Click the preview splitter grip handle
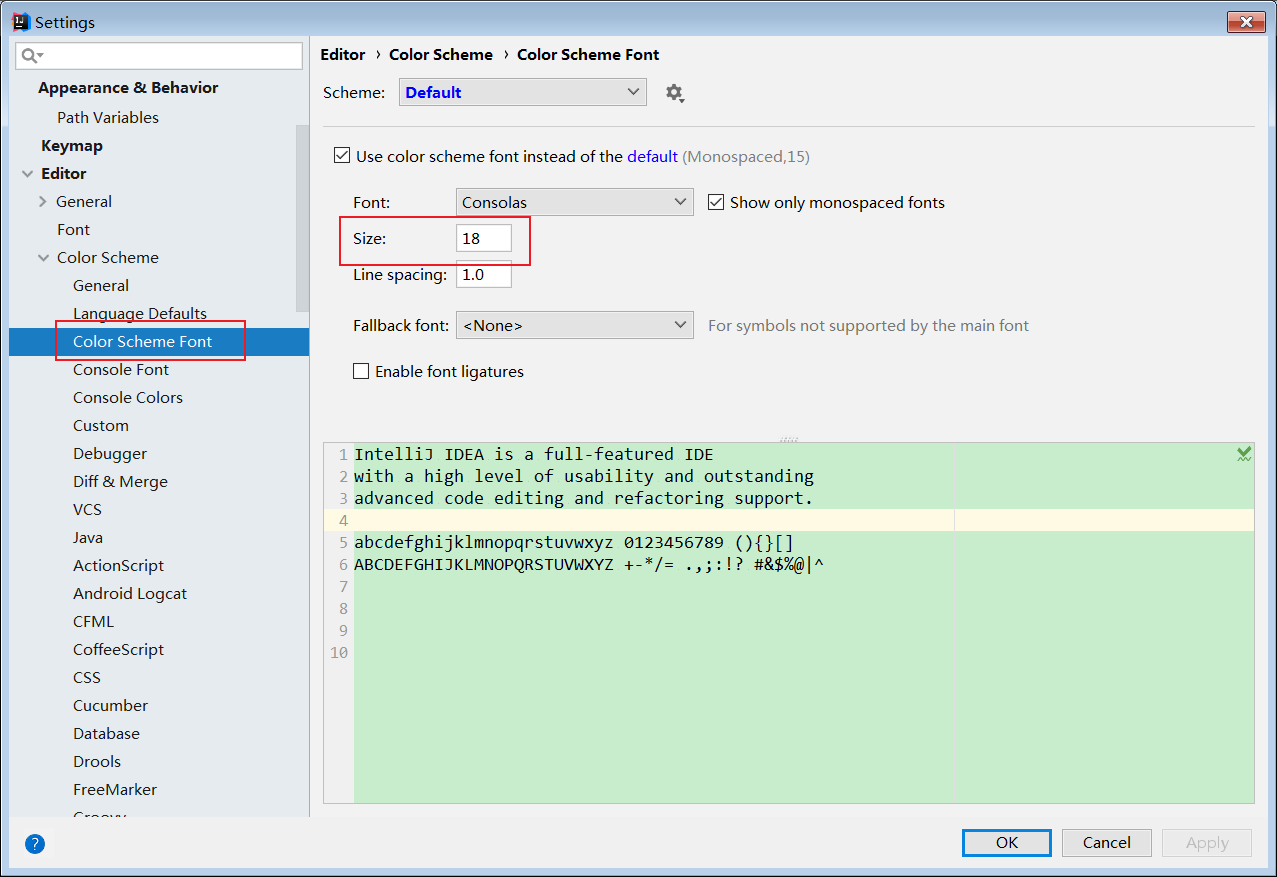1277x877 pixels. pos(789,439)
